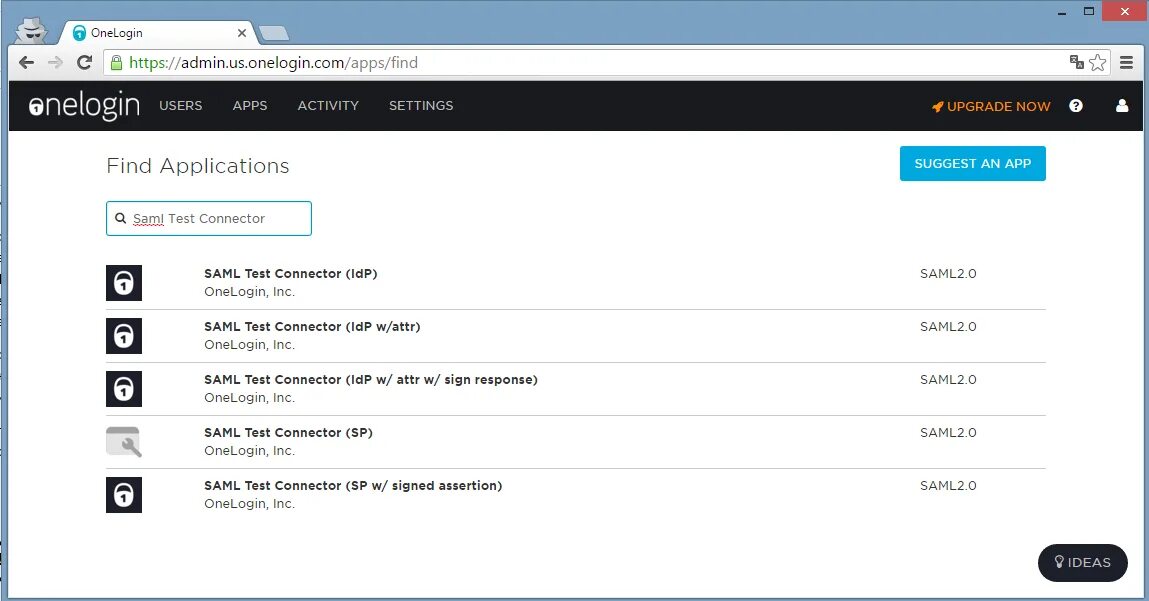Click the SUGGEST AN APP button
The height and width of the screenshot is (601, 1149).
point(972,163)
